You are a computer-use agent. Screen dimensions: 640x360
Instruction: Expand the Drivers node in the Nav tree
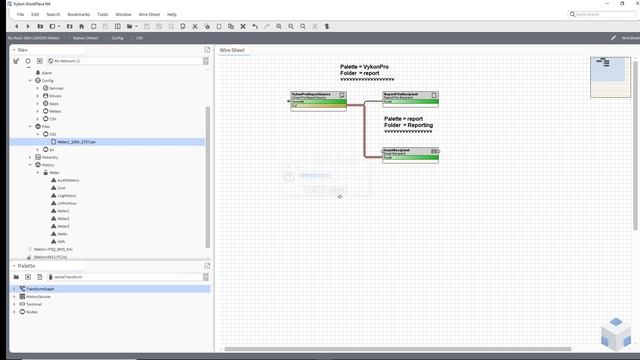coord(38,96)
